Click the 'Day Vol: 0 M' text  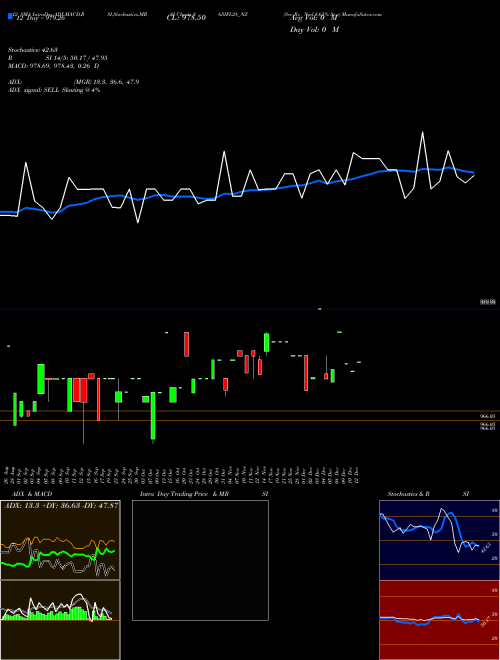click(314, 30)
